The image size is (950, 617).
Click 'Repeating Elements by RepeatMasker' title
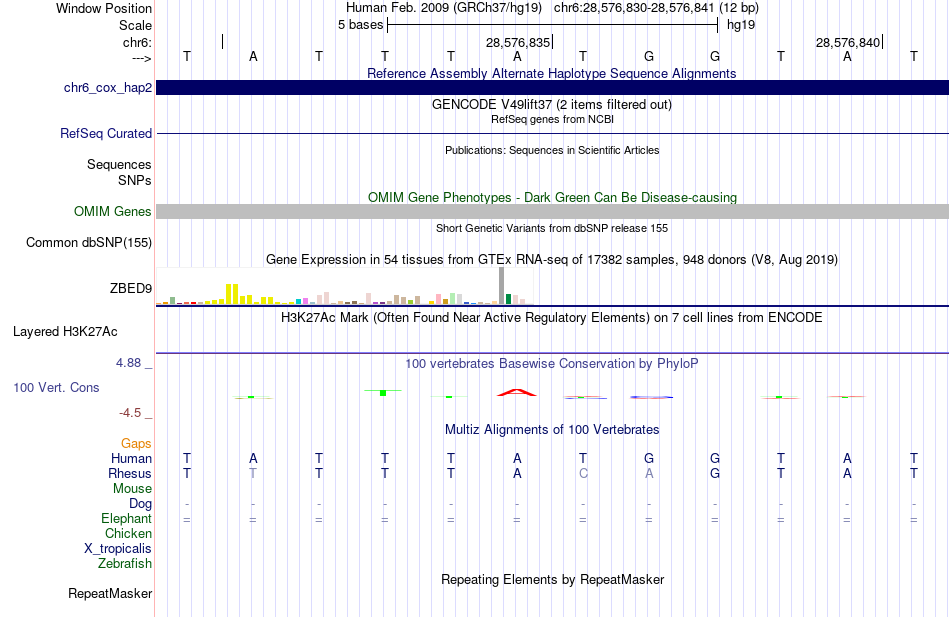[x=552, y=579]
